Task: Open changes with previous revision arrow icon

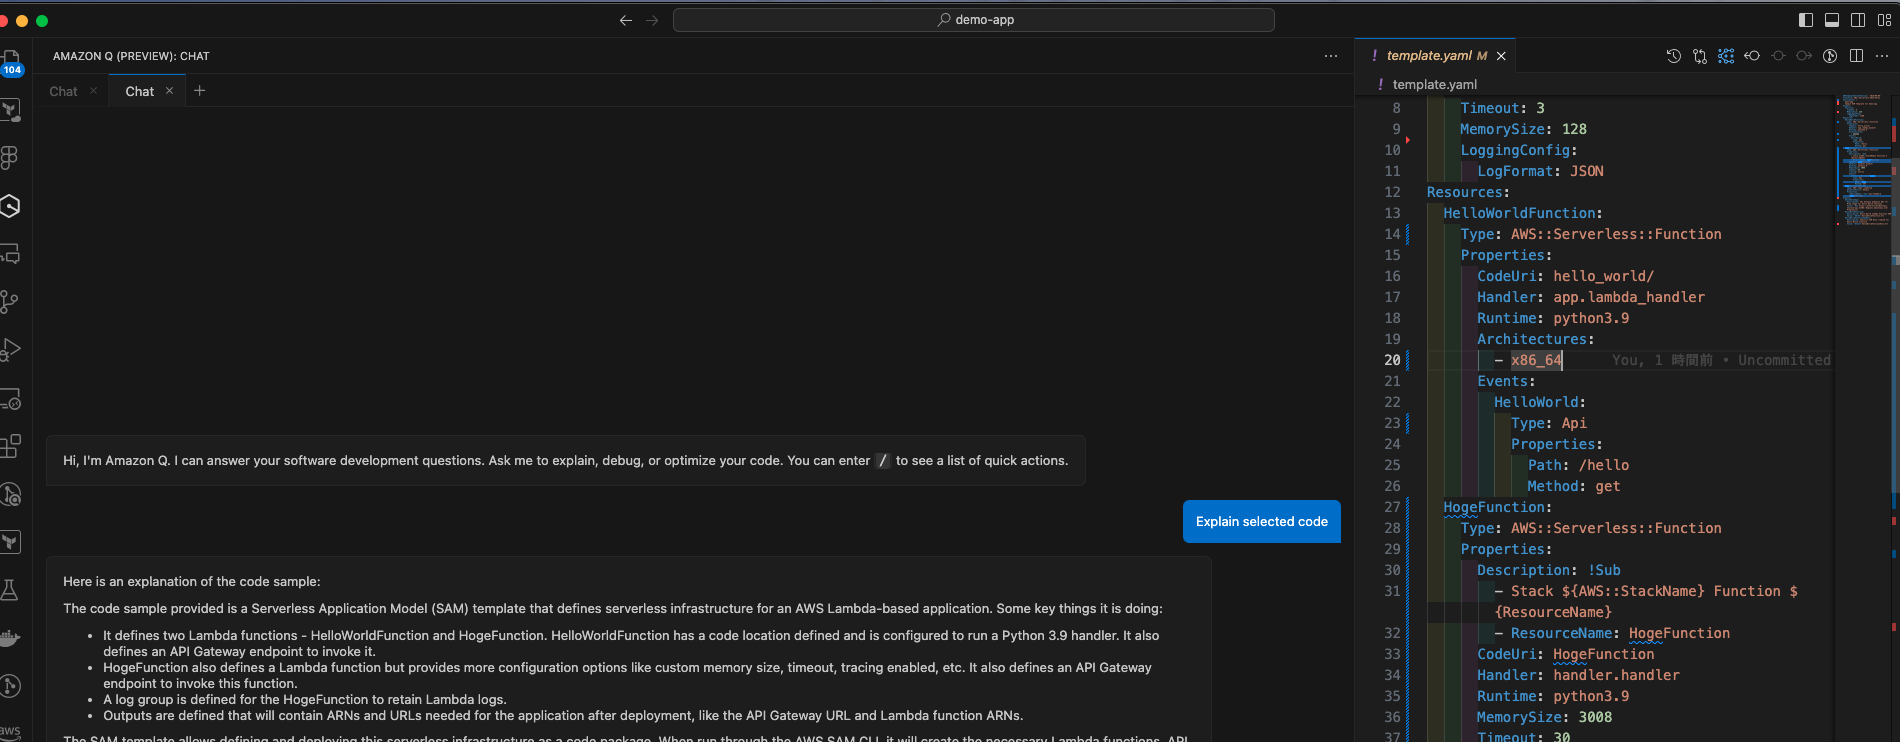Action: click(x=1752, y=56)
